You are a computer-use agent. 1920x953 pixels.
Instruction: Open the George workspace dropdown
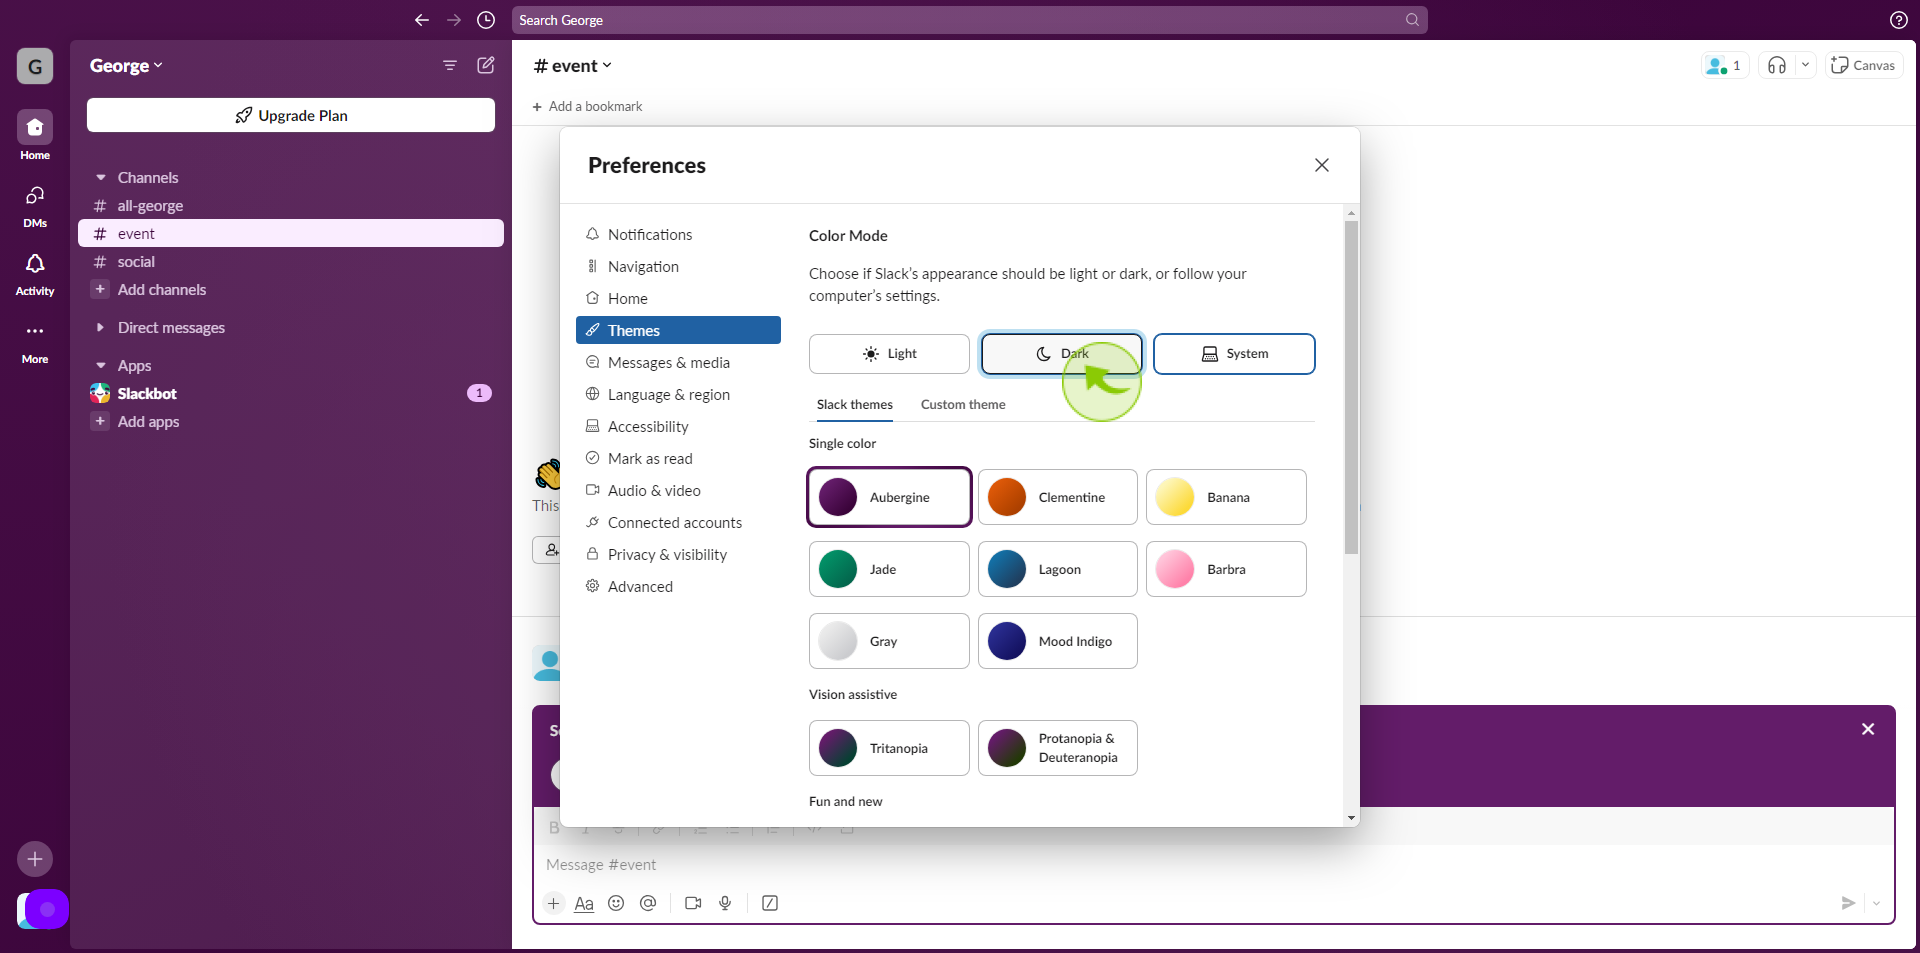[126, 66]
